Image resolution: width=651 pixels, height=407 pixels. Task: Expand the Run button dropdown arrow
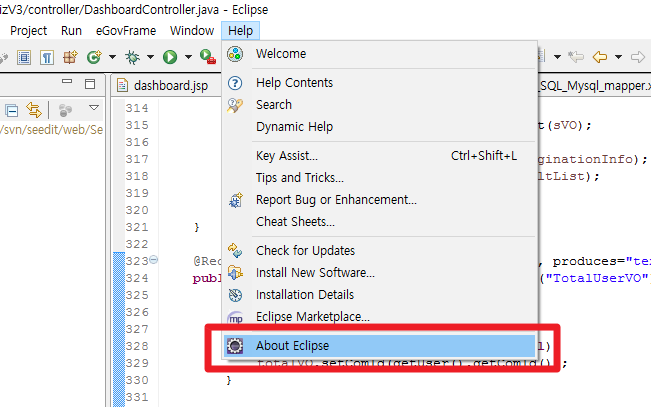click(188, 57)
